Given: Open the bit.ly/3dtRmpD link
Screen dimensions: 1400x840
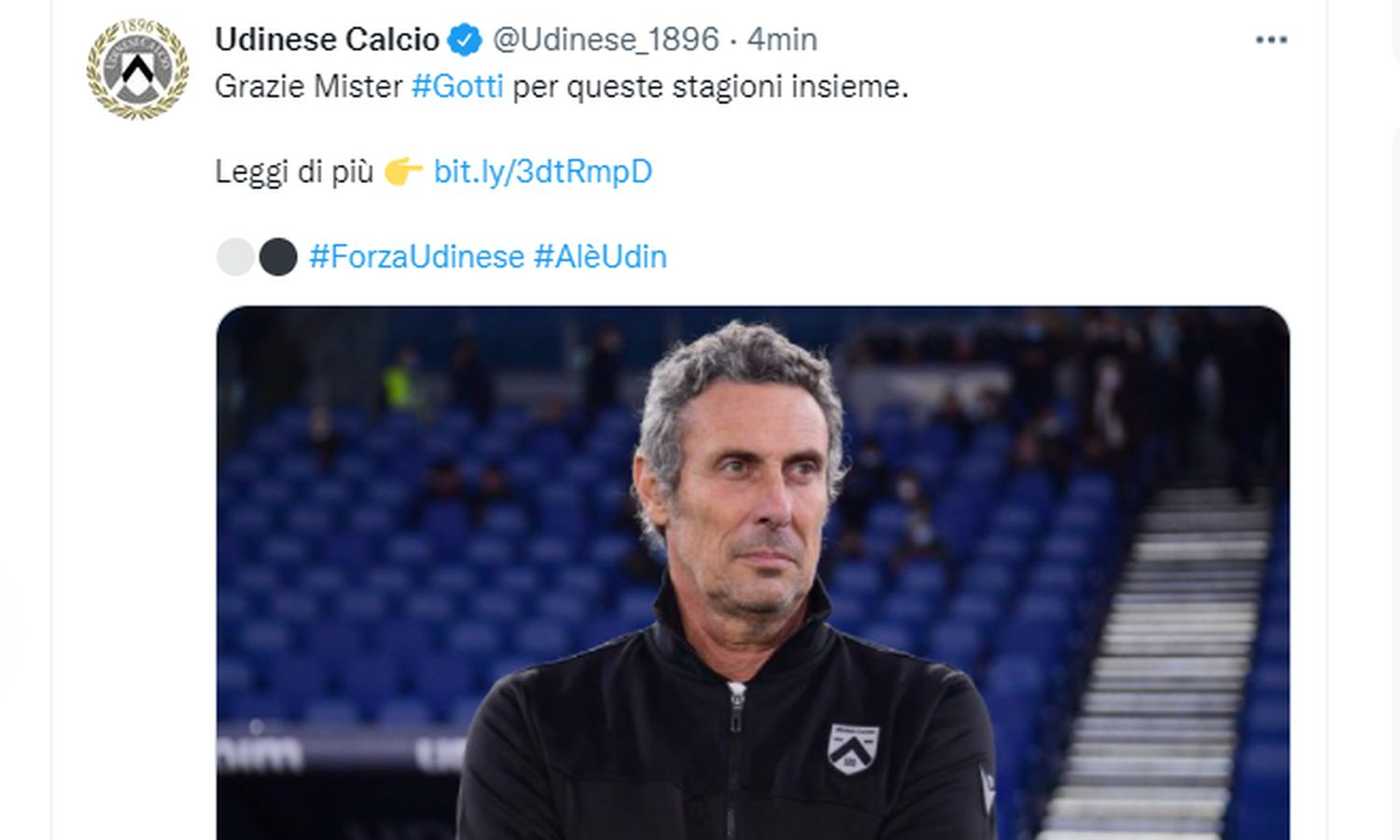Looking at the screenshot, I should (543, 172).
